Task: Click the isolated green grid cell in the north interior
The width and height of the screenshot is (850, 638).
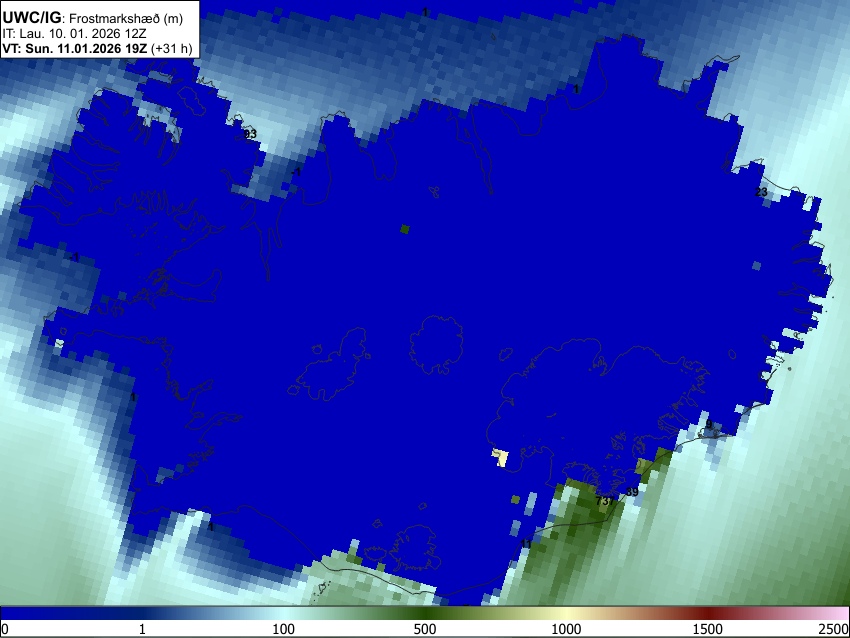Action: pyautogui.click(x=404, y=229)
